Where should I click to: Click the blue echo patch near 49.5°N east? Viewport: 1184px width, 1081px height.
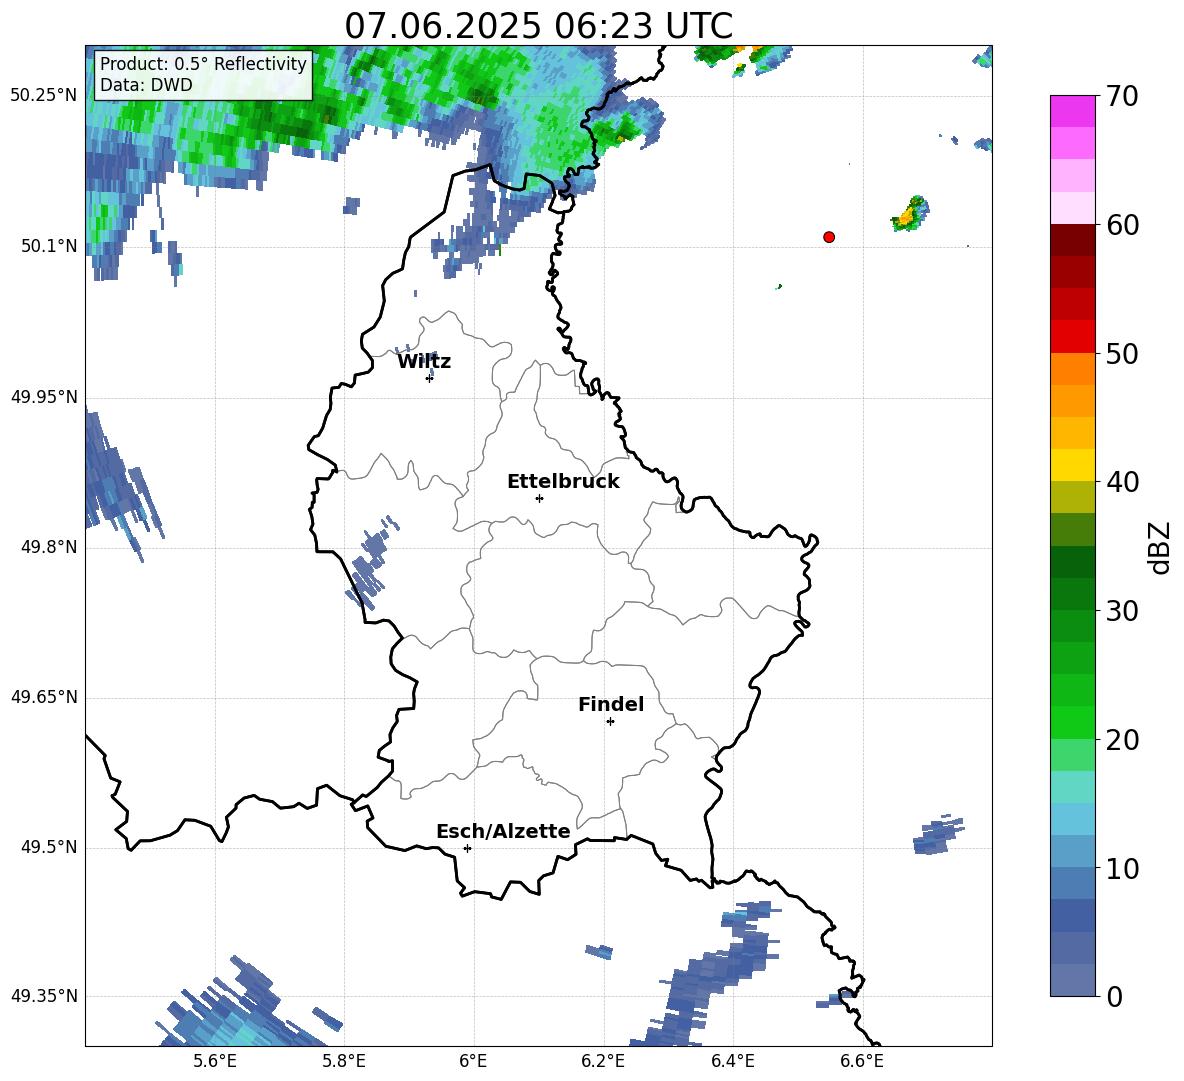point(939,836)
